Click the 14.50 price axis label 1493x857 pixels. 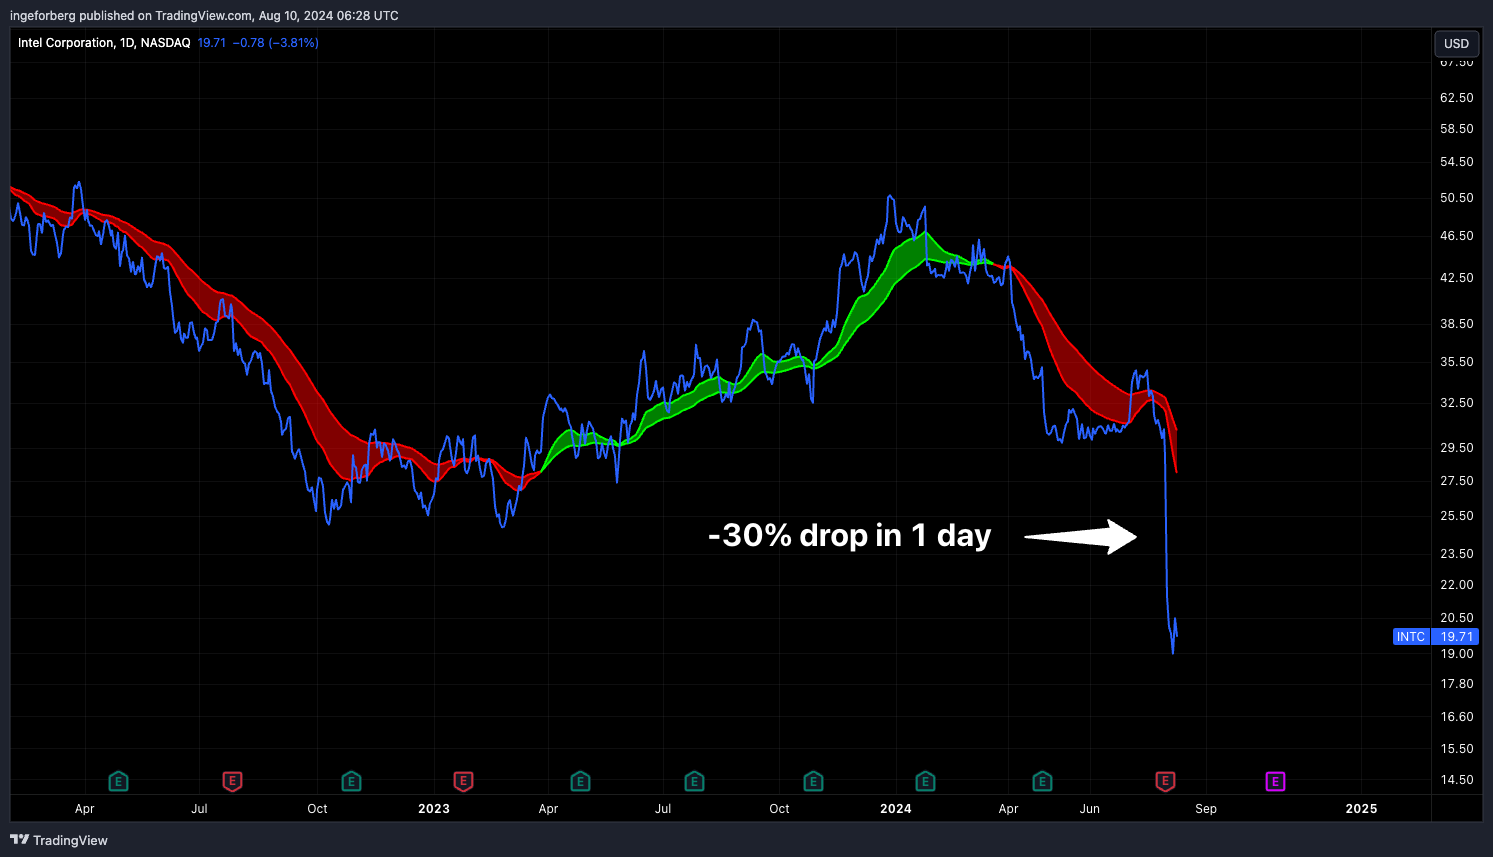1457,780
